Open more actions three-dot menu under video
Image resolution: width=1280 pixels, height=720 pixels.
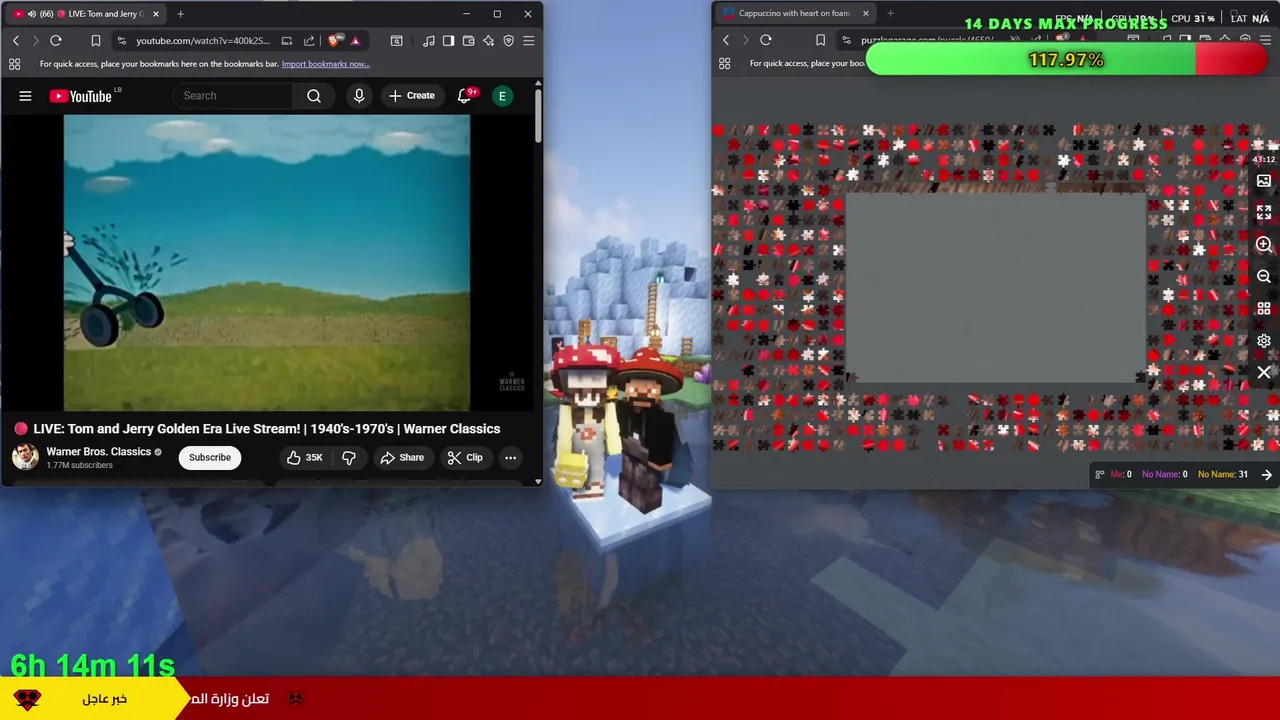(x=510, y=458)
